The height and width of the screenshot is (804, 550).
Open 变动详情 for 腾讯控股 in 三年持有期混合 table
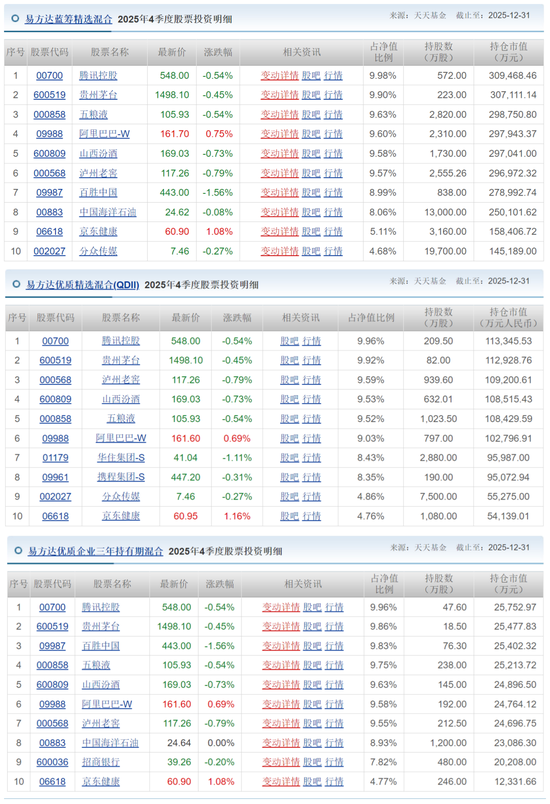pos(281,607)
